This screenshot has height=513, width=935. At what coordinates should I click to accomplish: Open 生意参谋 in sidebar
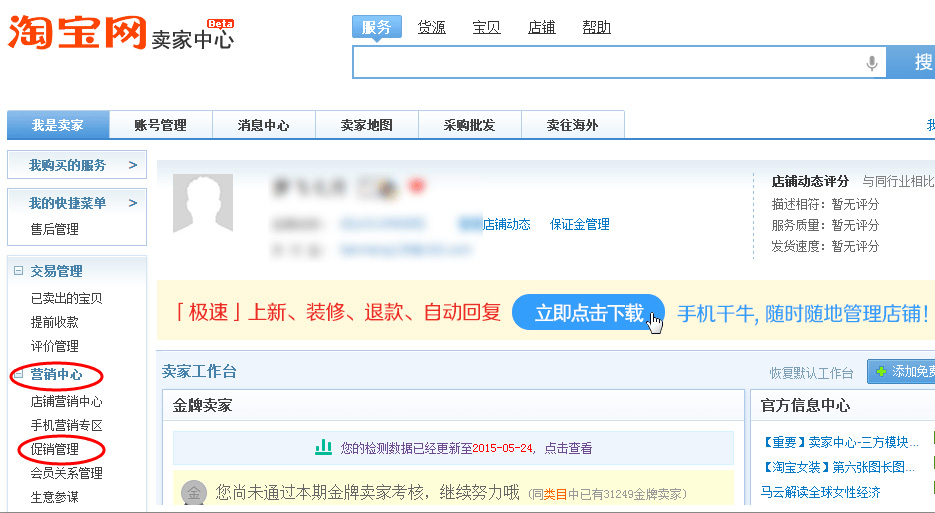[x=55, y=497]
